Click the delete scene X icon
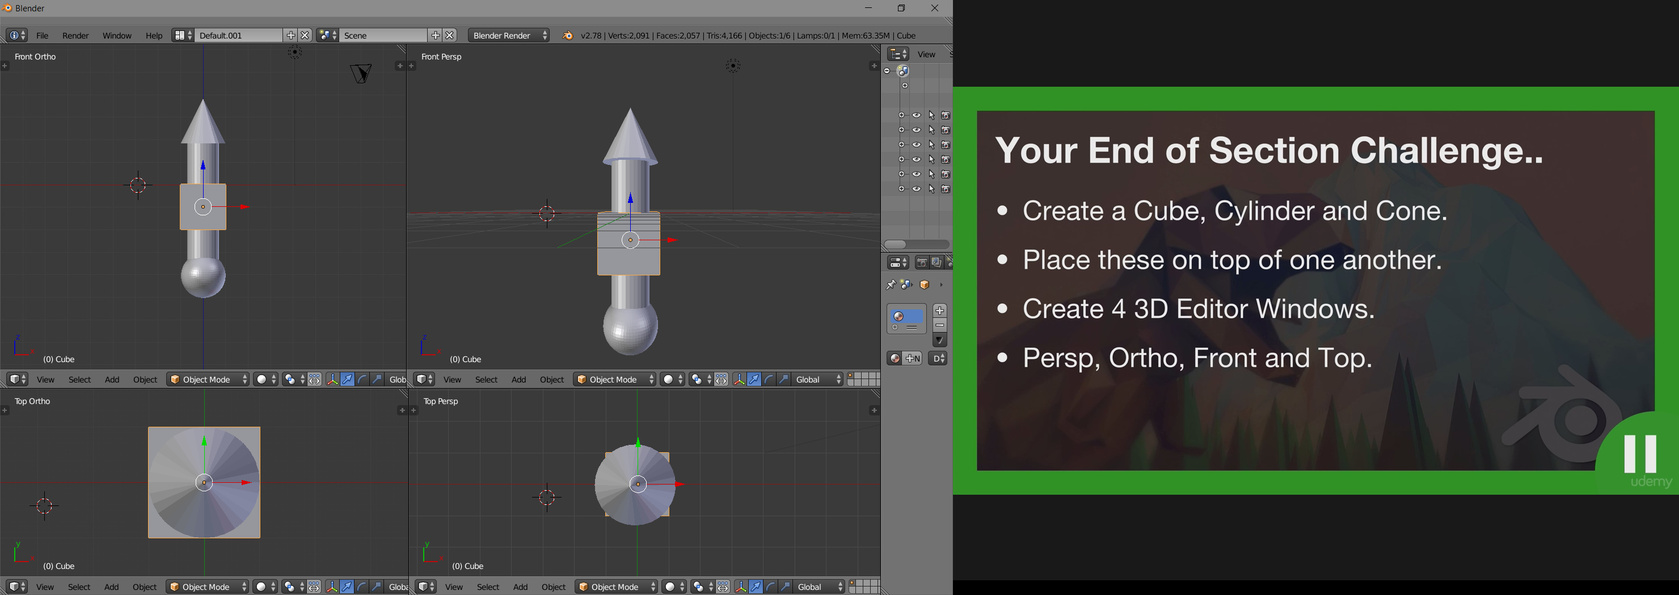 450,35
